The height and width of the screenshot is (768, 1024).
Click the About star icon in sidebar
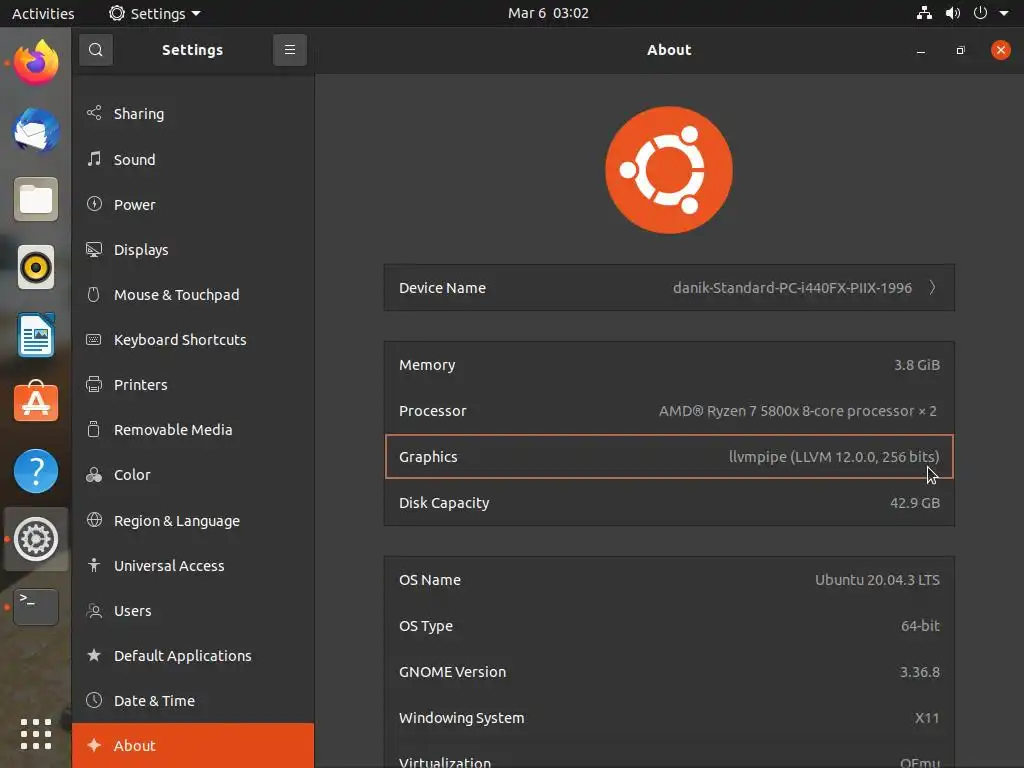click(94, 745)
